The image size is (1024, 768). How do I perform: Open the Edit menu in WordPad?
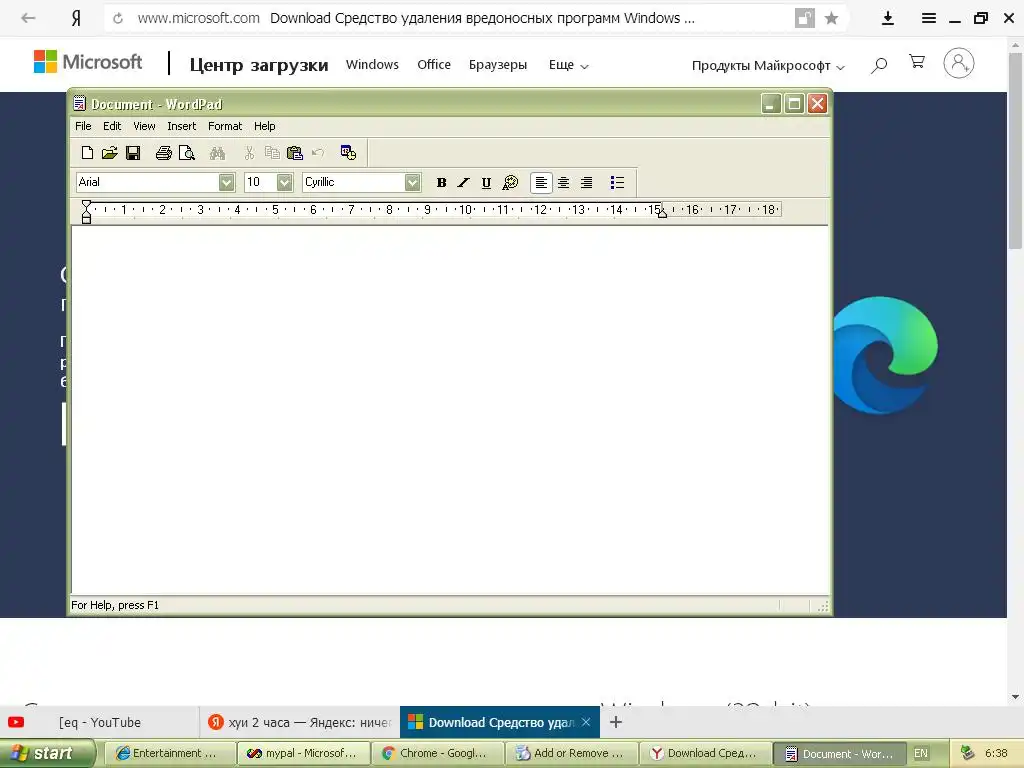(112, 126)
